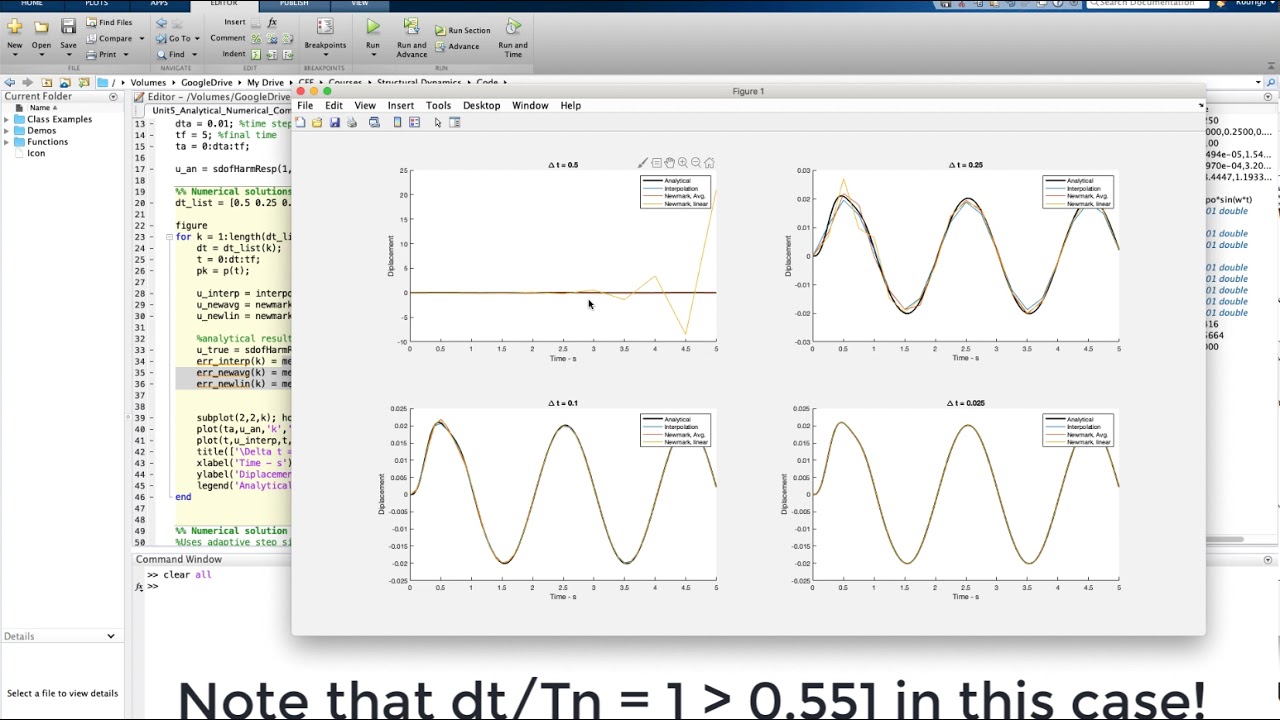Click New Figure icon in figure toolbar
Screen dimensions: 1280x720
[300, 122]
